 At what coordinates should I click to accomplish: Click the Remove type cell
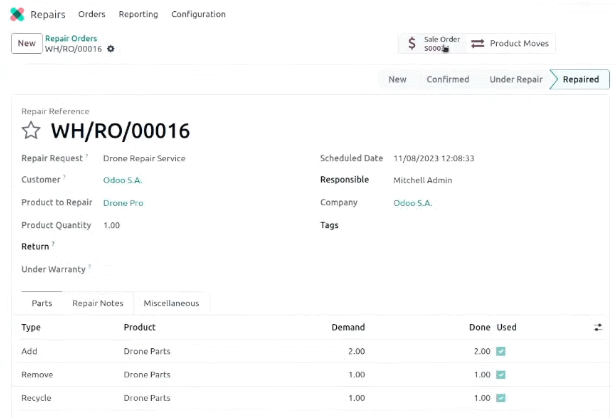point(37,375)
